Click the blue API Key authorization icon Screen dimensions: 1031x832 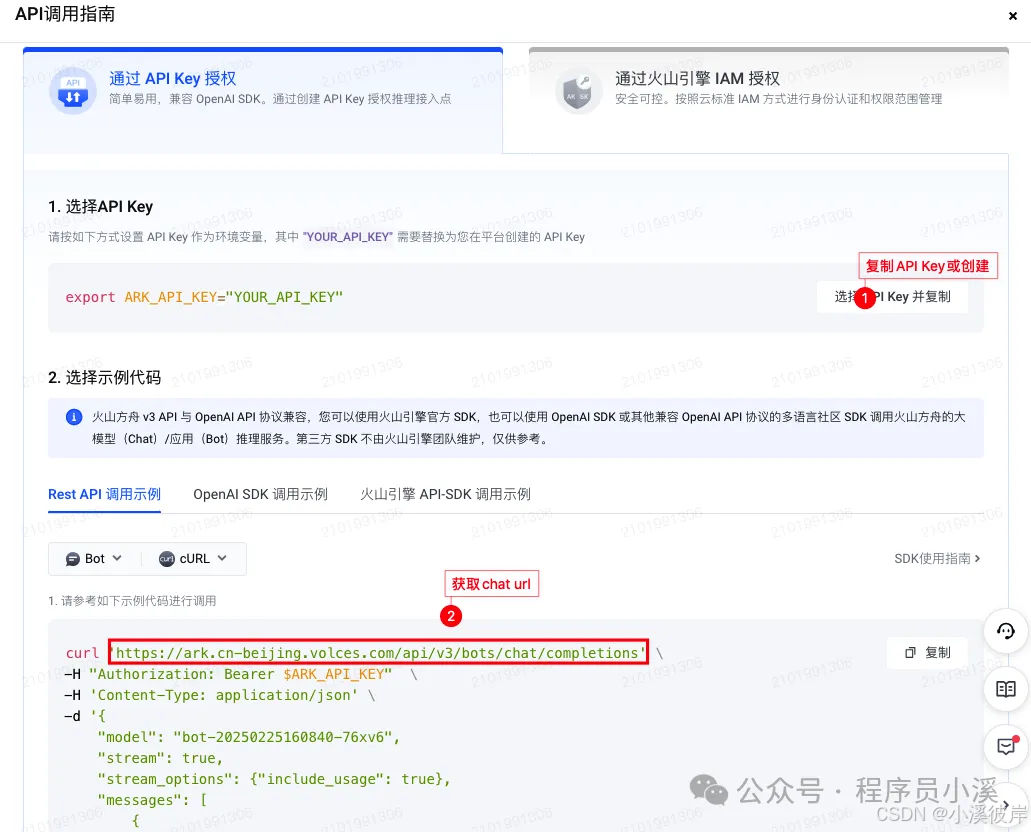point(73,91)
